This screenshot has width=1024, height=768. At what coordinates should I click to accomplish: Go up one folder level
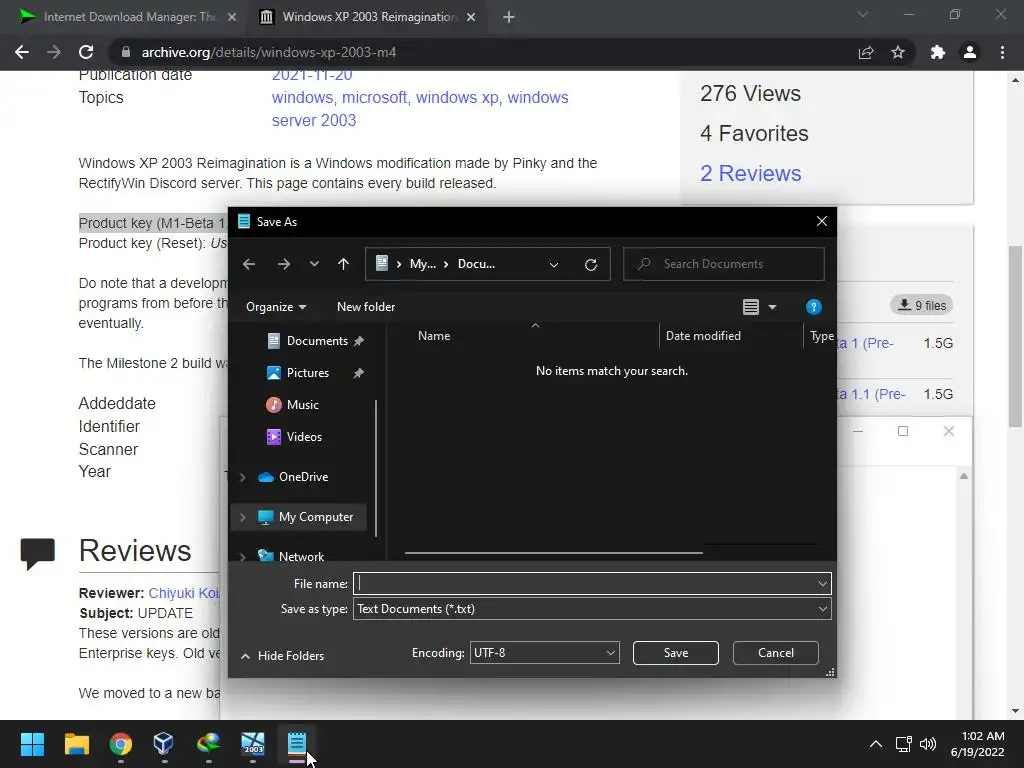(344, 264)
